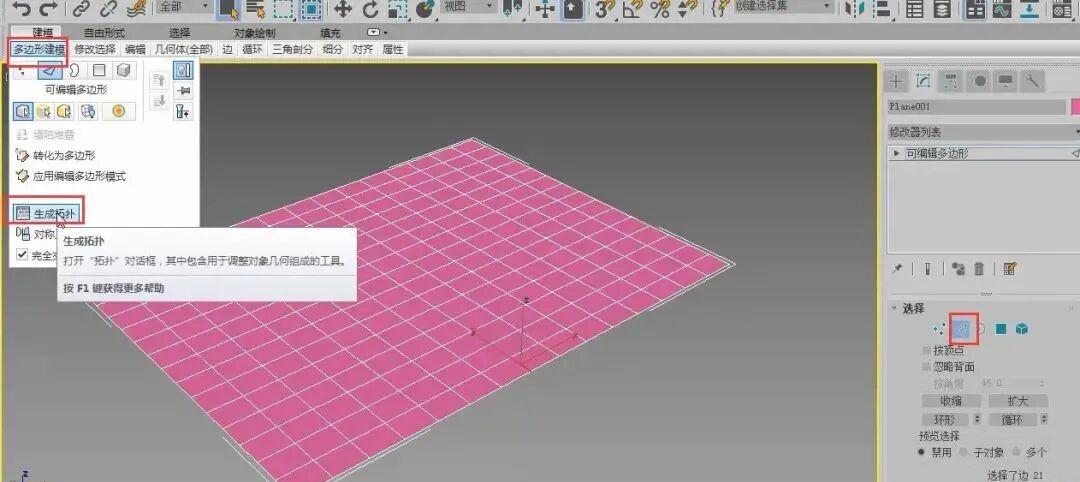
Task: Open the 三角剖分 ribbon panel
Action: 292,50
